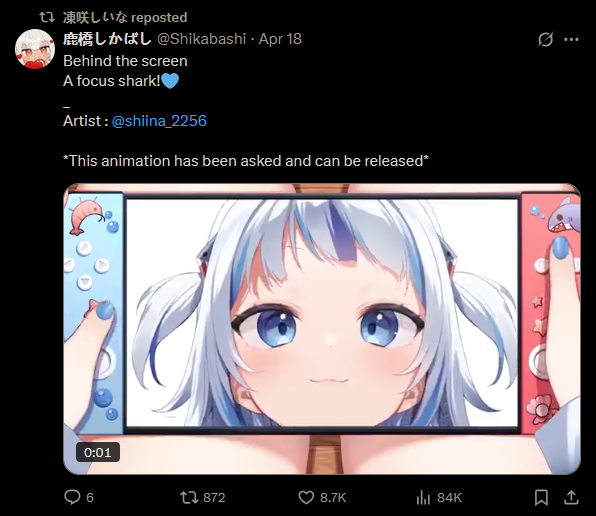Open view analytics bar chart icon
Screen dimensions: 596x516
pyautogui.click(x=423, y=497)
